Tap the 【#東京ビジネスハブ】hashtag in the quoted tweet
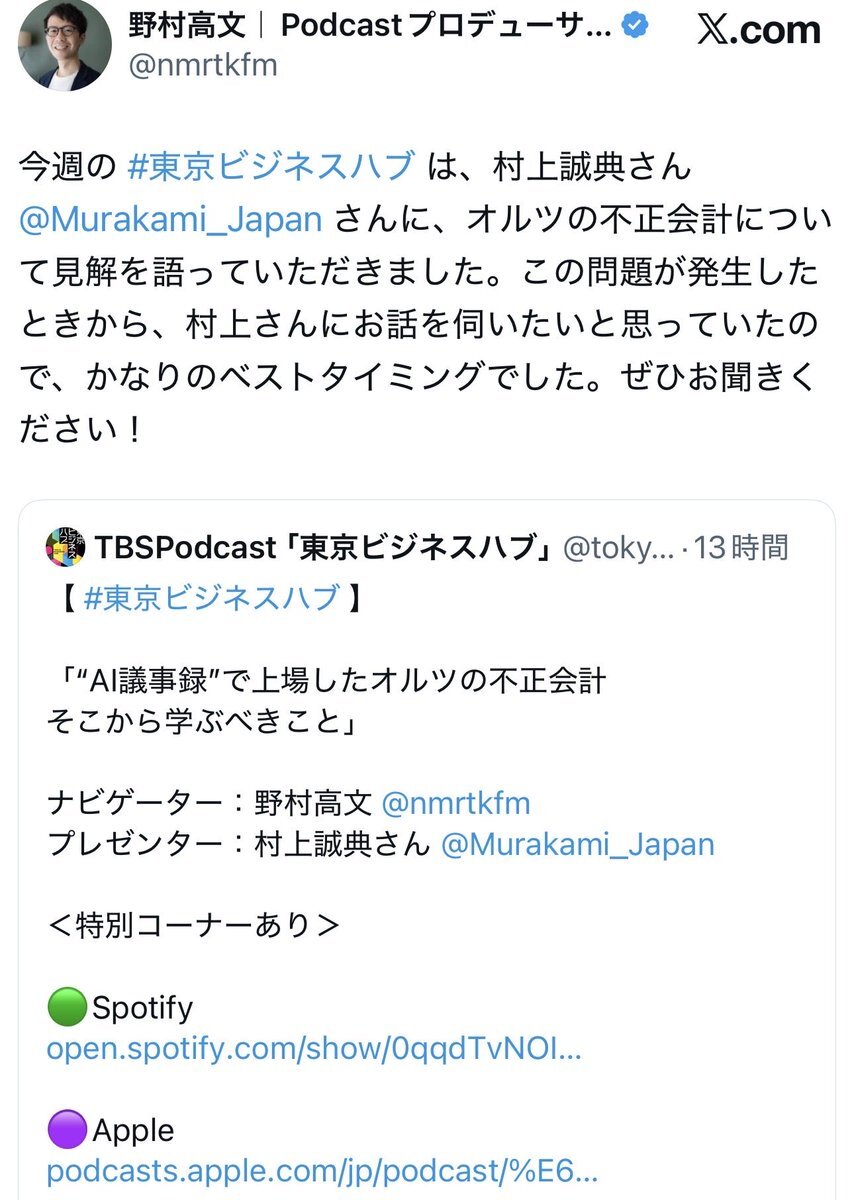854x1200 pixels. click(x=212, y=598)
